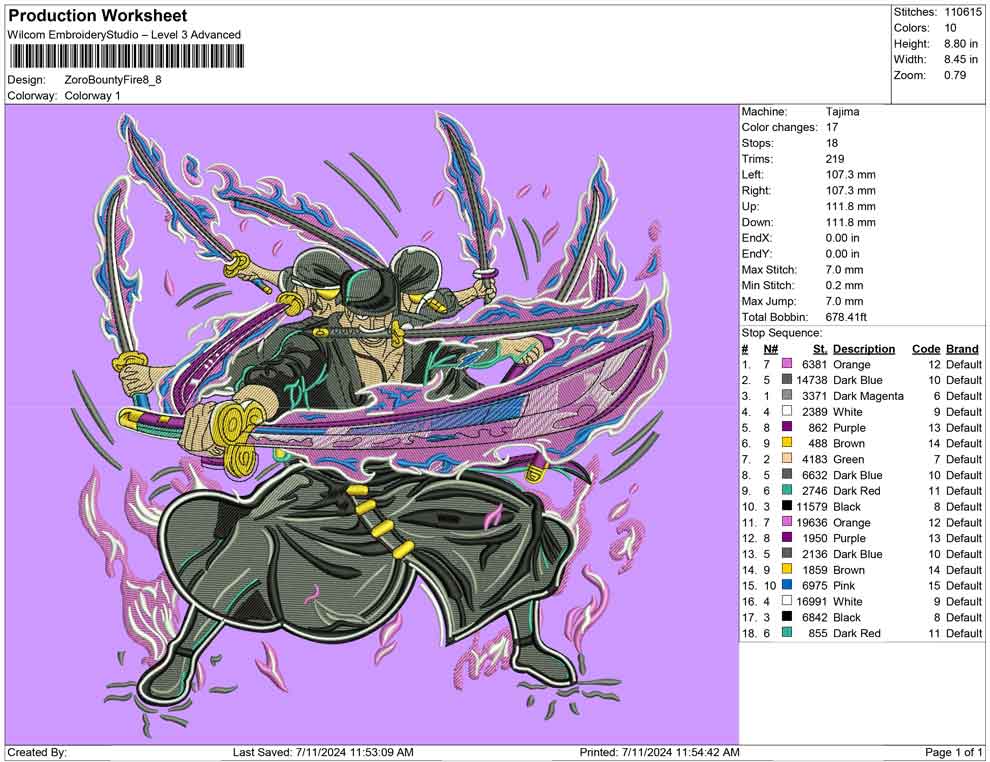Select the Brand column header
The image size is (990, 762).
coord(962,349)
